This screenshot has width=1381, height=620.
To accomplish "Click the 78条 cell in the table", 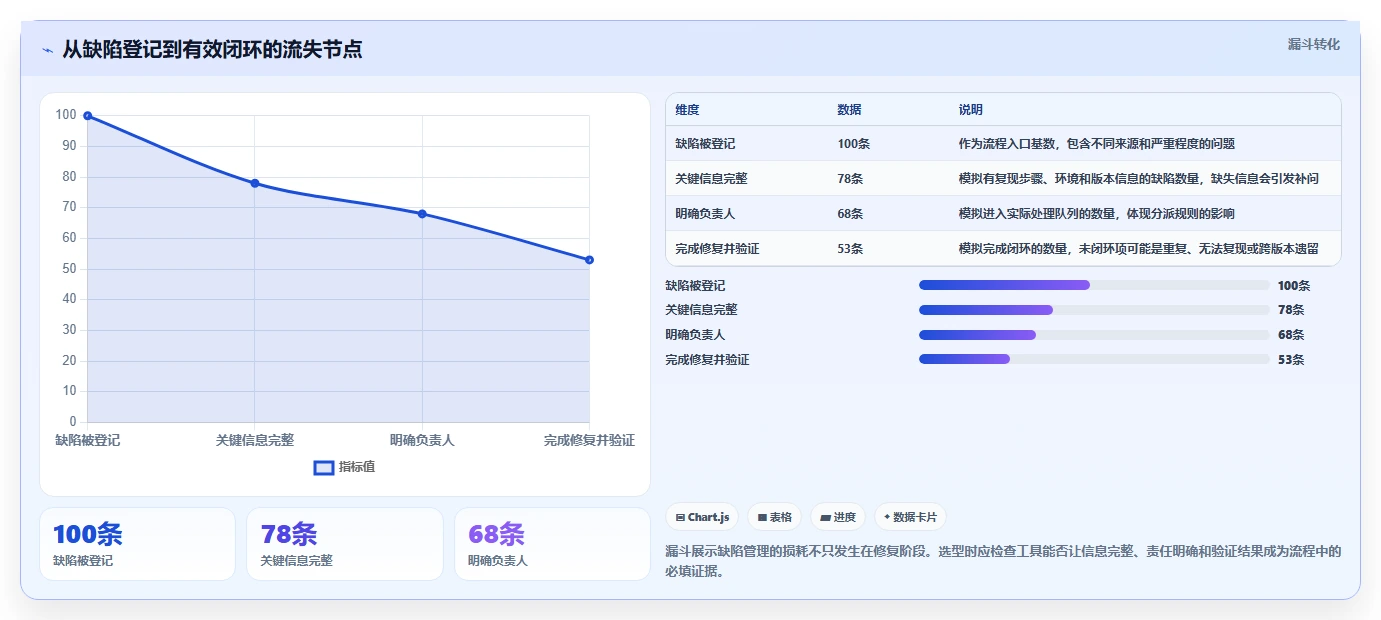I will click(x=850, y=179).
